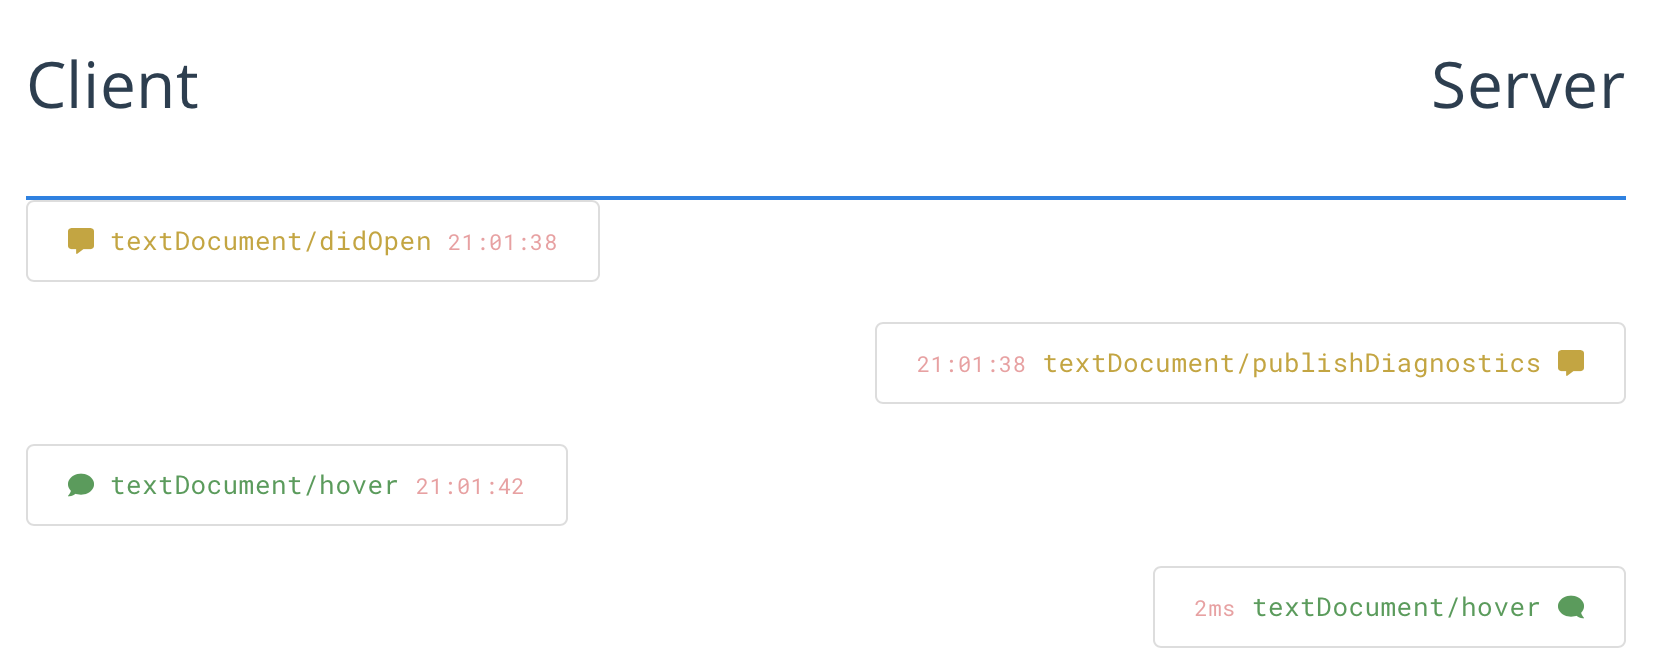
Task: Open the textDocument/publishDiagnostics message card
Action: (1249, 363)
